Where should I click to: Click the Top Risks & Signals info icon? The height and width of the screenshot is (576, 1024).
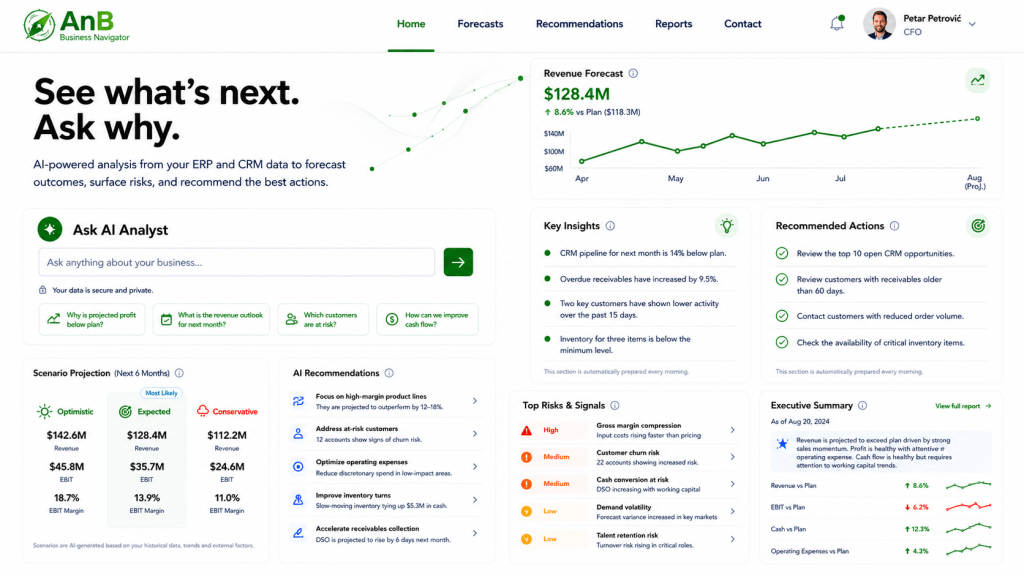tap(615, 406)
